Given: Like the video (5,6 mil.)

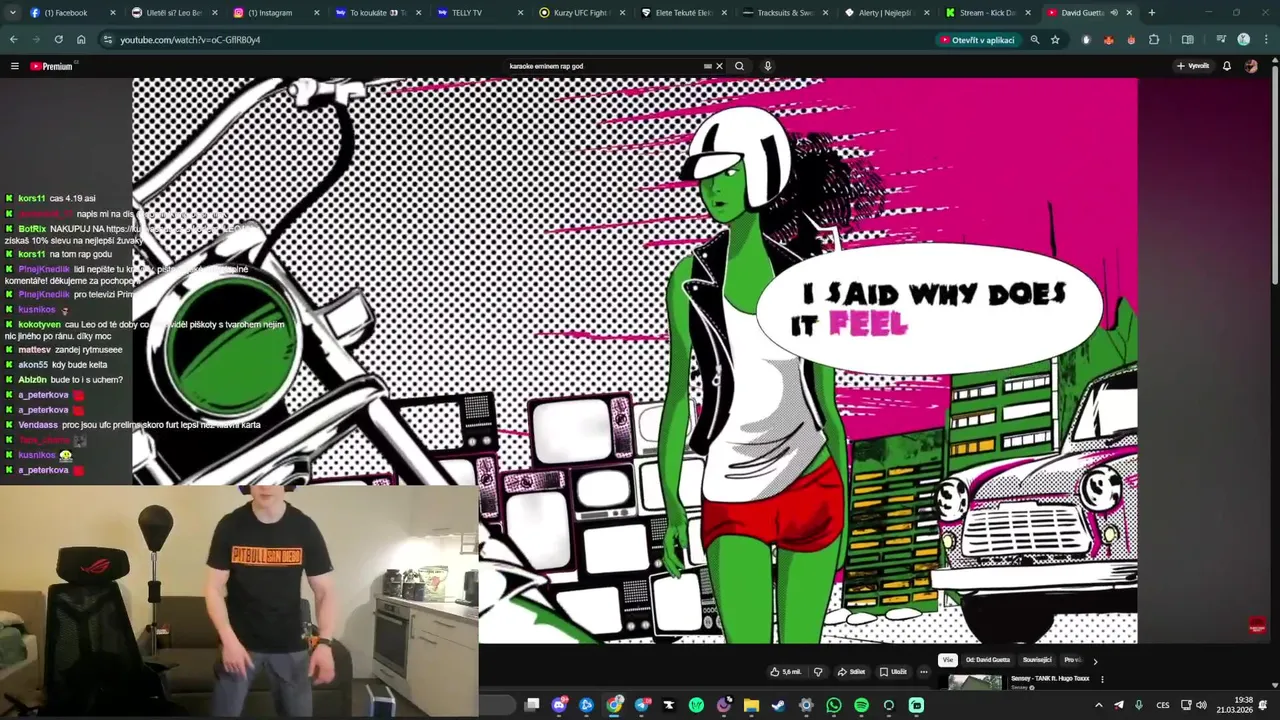Looking at the screenshot, I should (786, 672).
